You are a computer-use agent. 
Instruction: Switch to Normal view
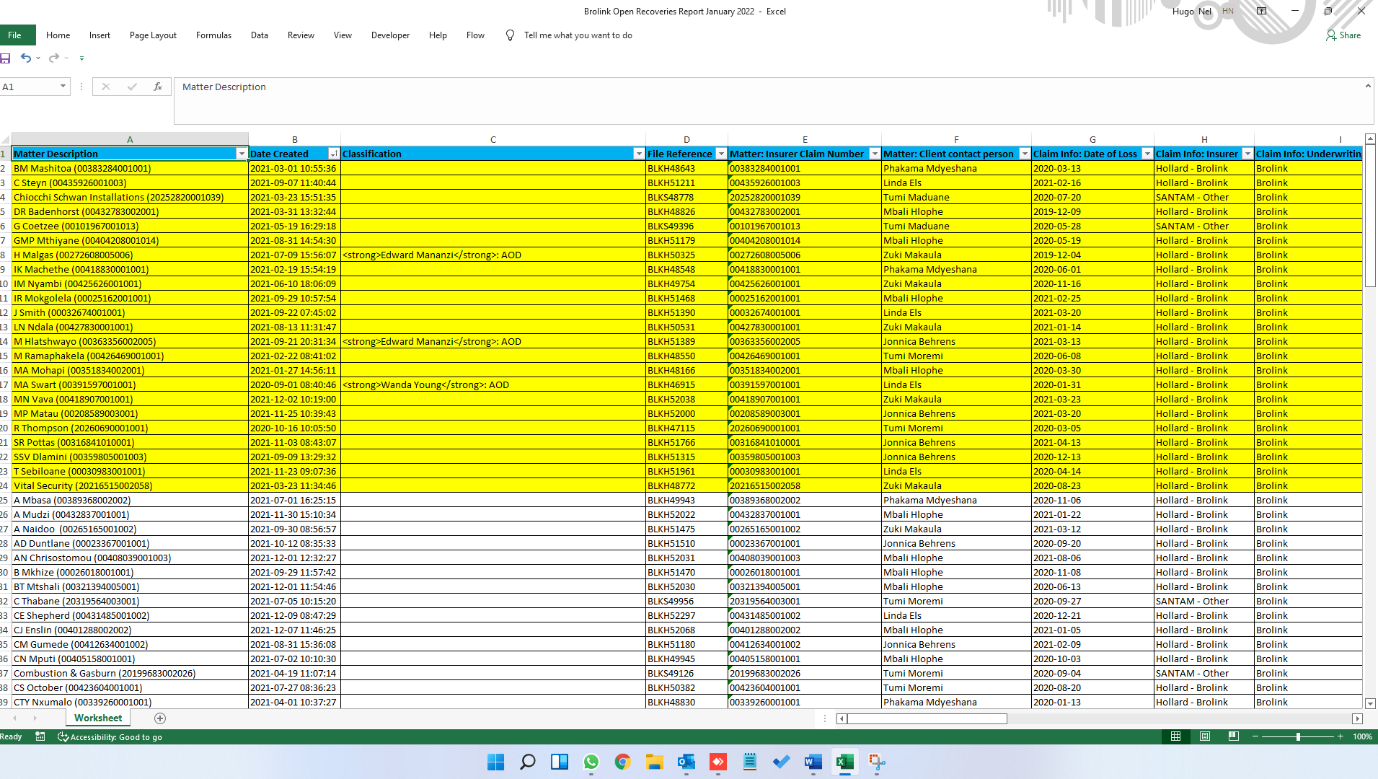[x=1177, y=737]
